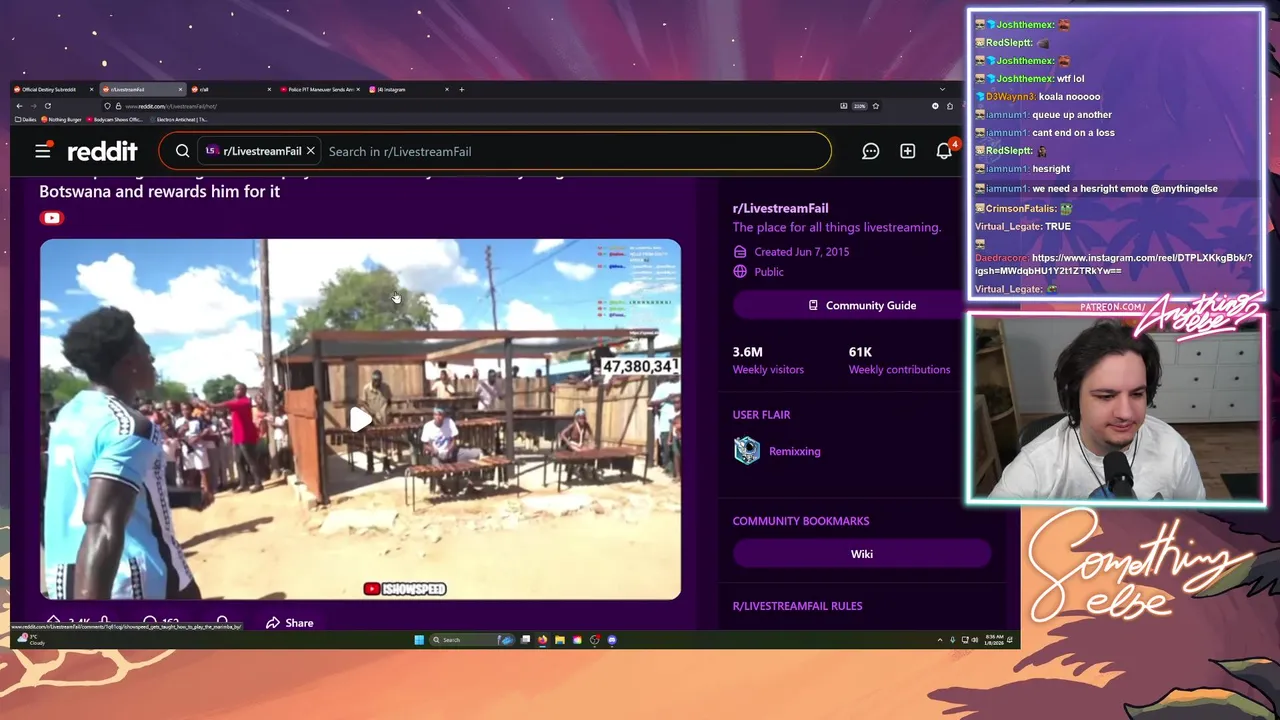Open the Instagram reel link in chat

pos(1113,264)
